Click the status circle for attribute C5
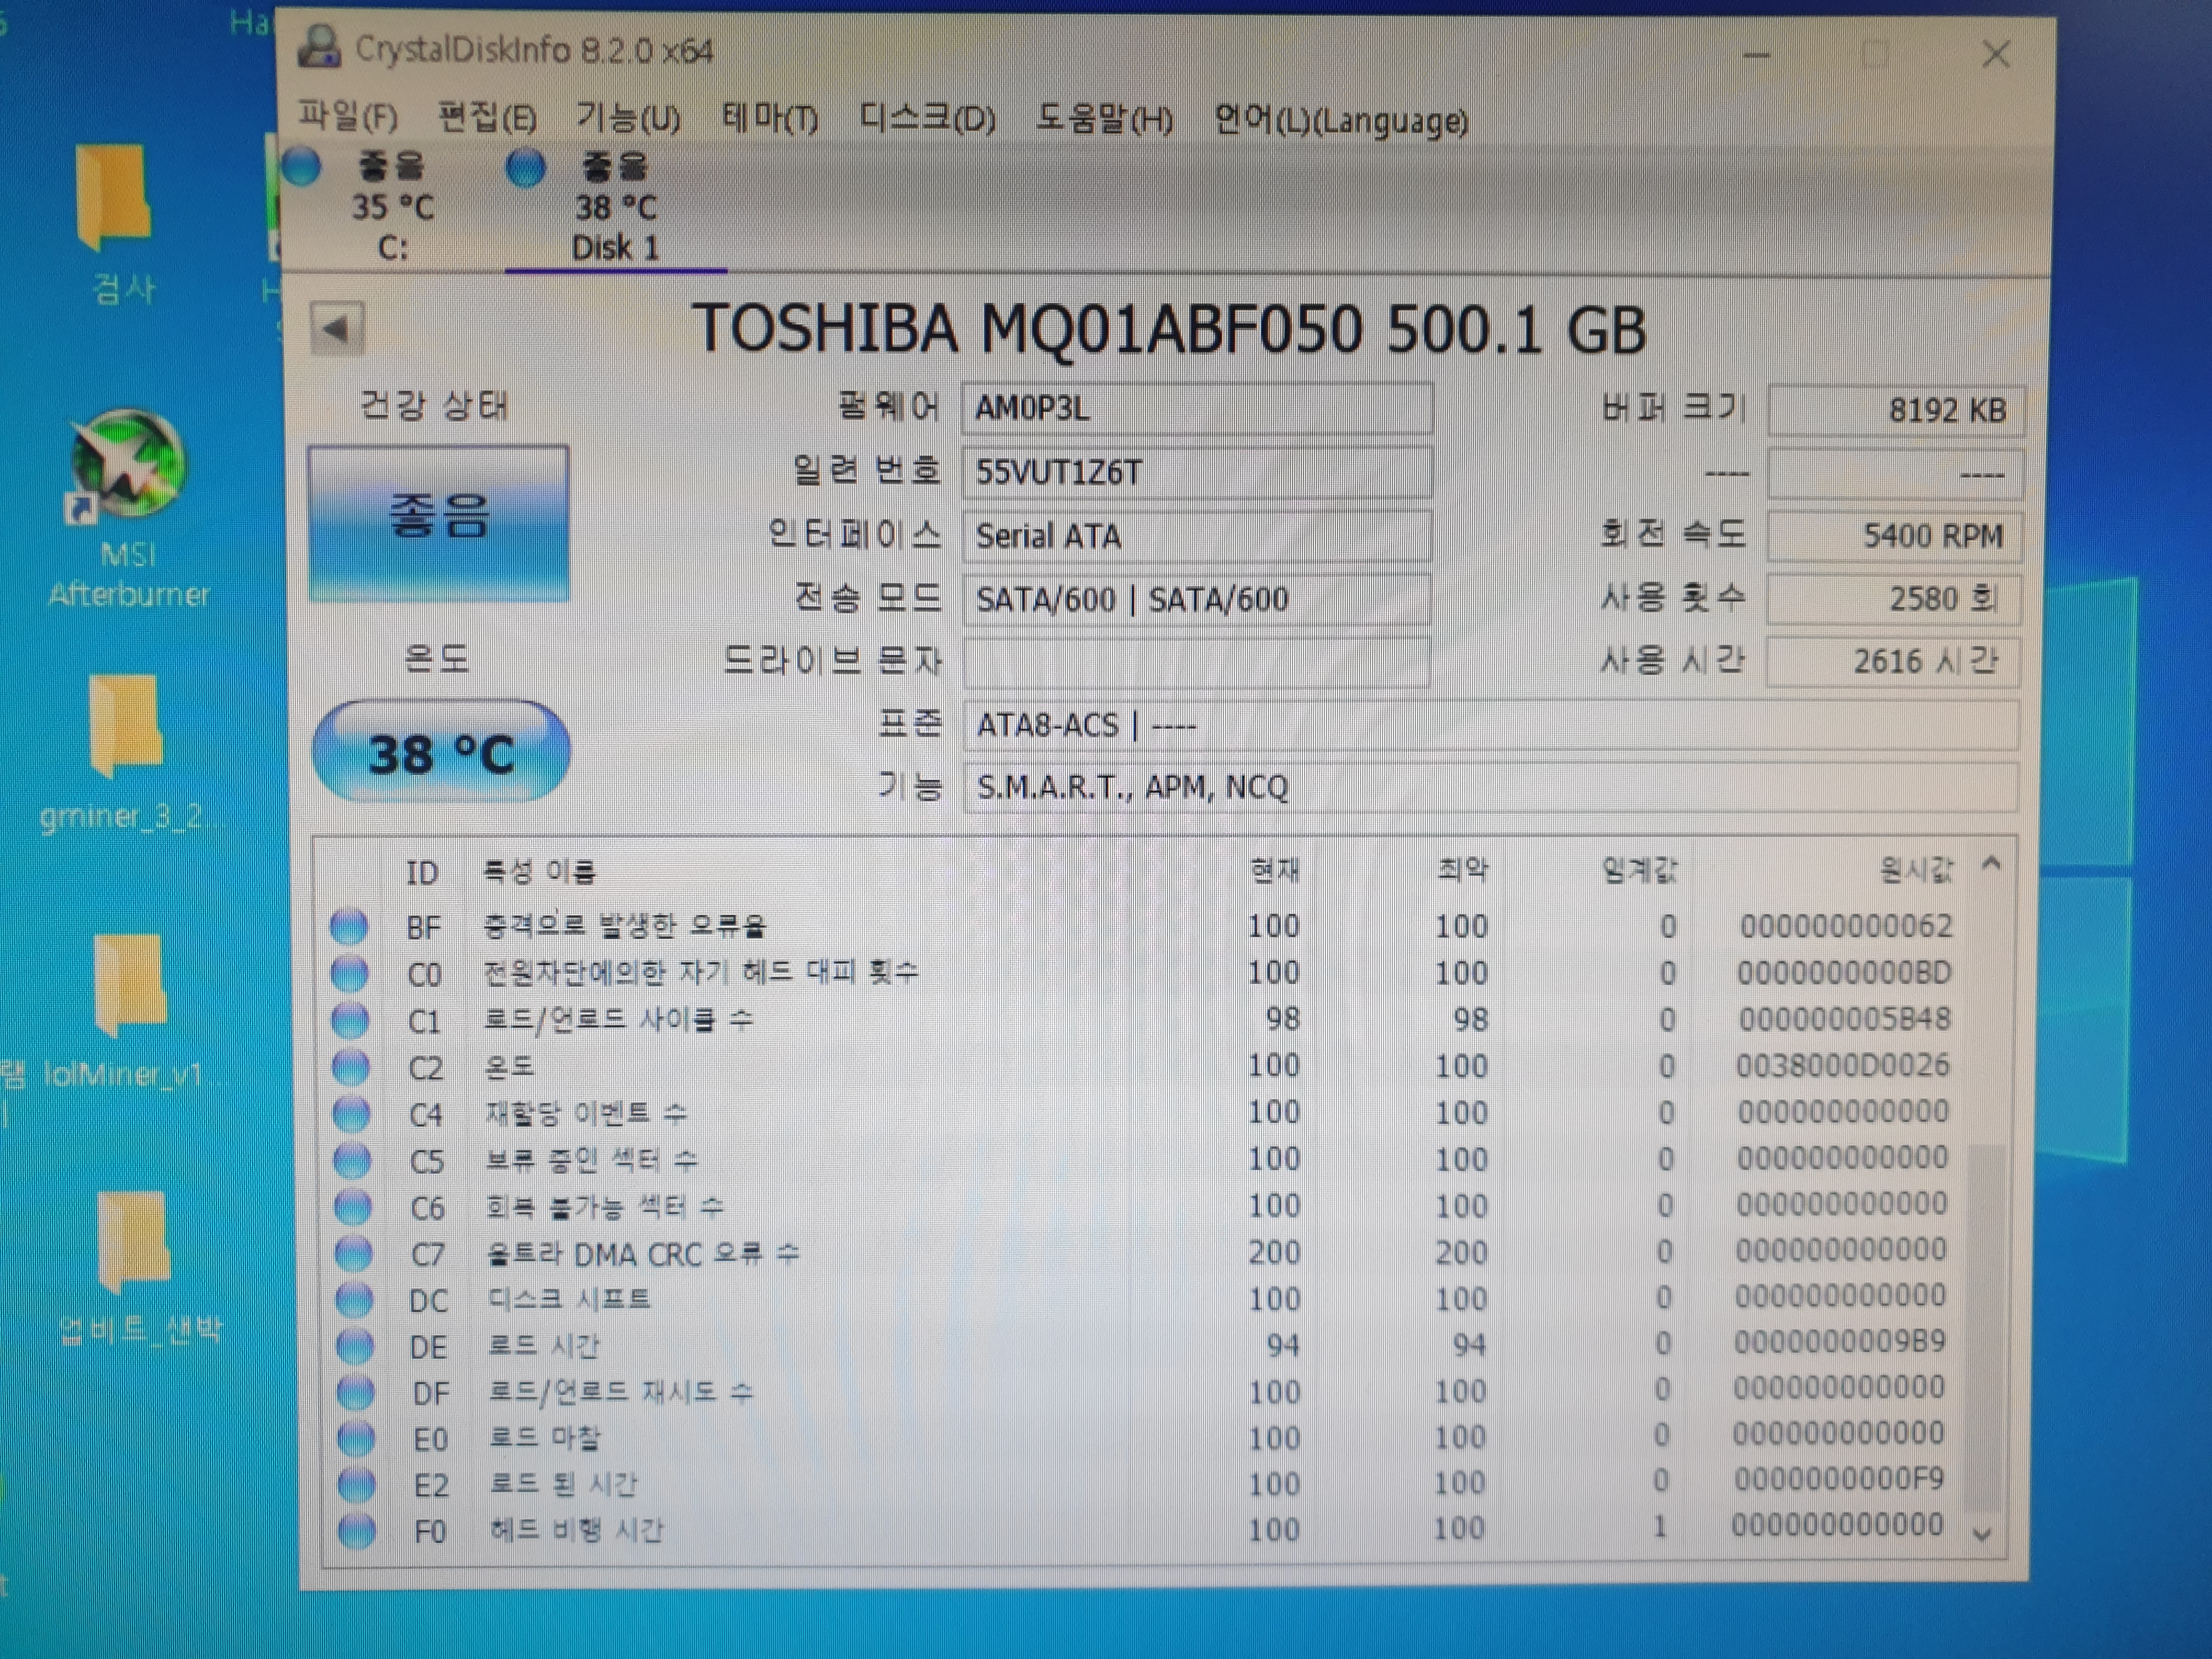This screenshot has width=2212, height=1659. (352, 1160)
